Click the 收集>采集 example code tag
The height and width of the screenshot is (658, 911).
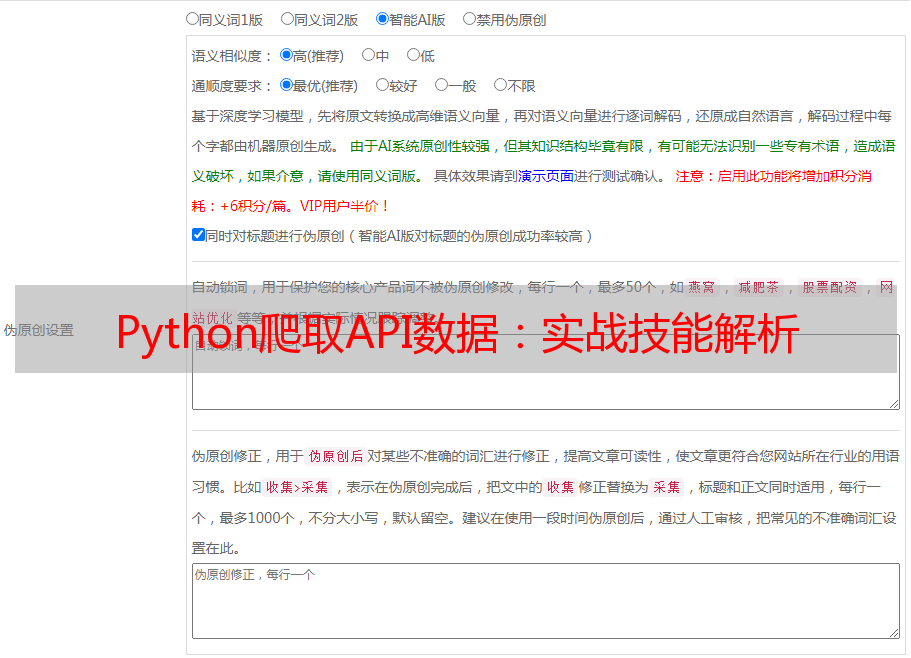(x=297, y=488)
